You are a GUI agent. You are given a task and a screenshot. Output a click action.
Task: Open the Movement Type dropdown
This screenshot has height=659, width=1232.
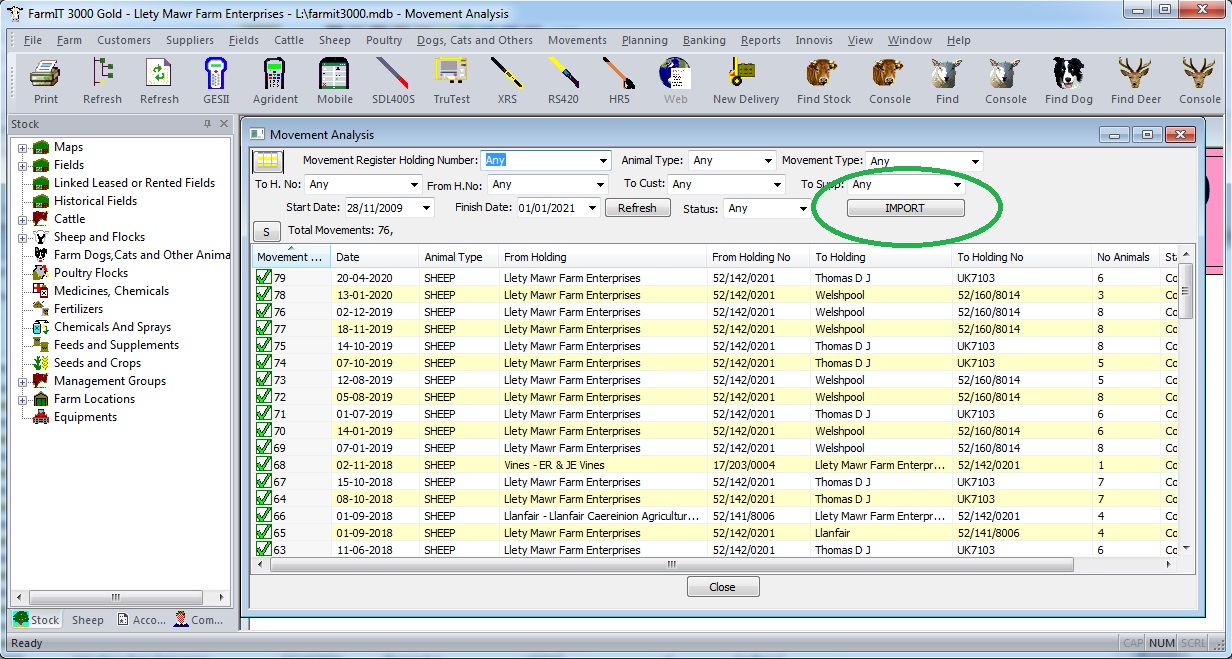(x=976, y=161)
